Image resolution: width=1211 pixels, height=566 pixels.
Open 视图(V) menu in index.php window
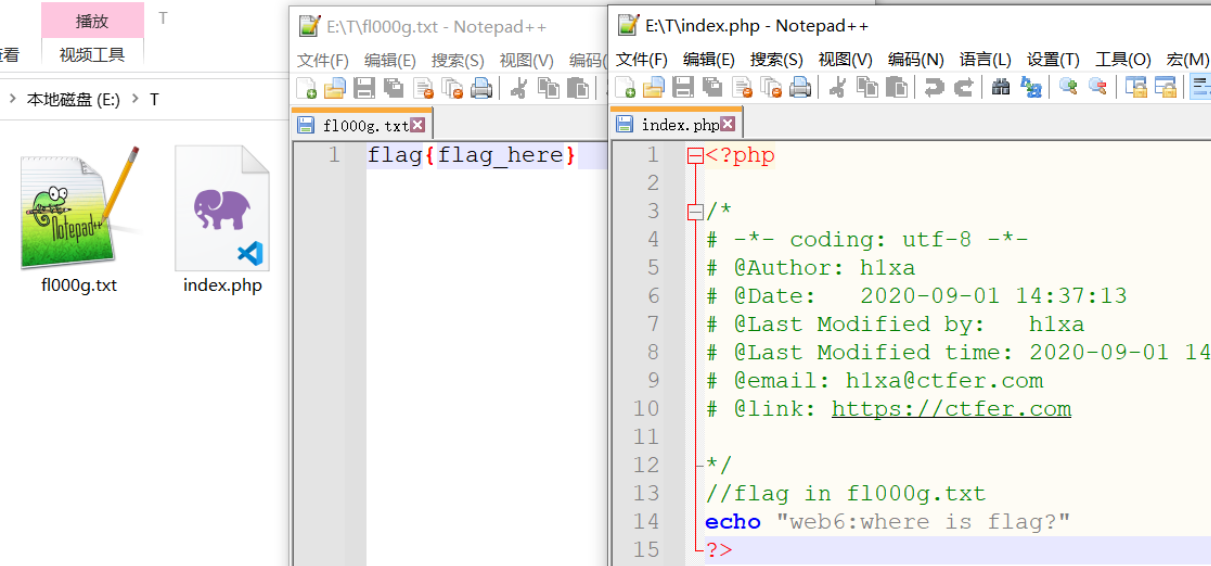pyautogui.click(x=845, y=60)
